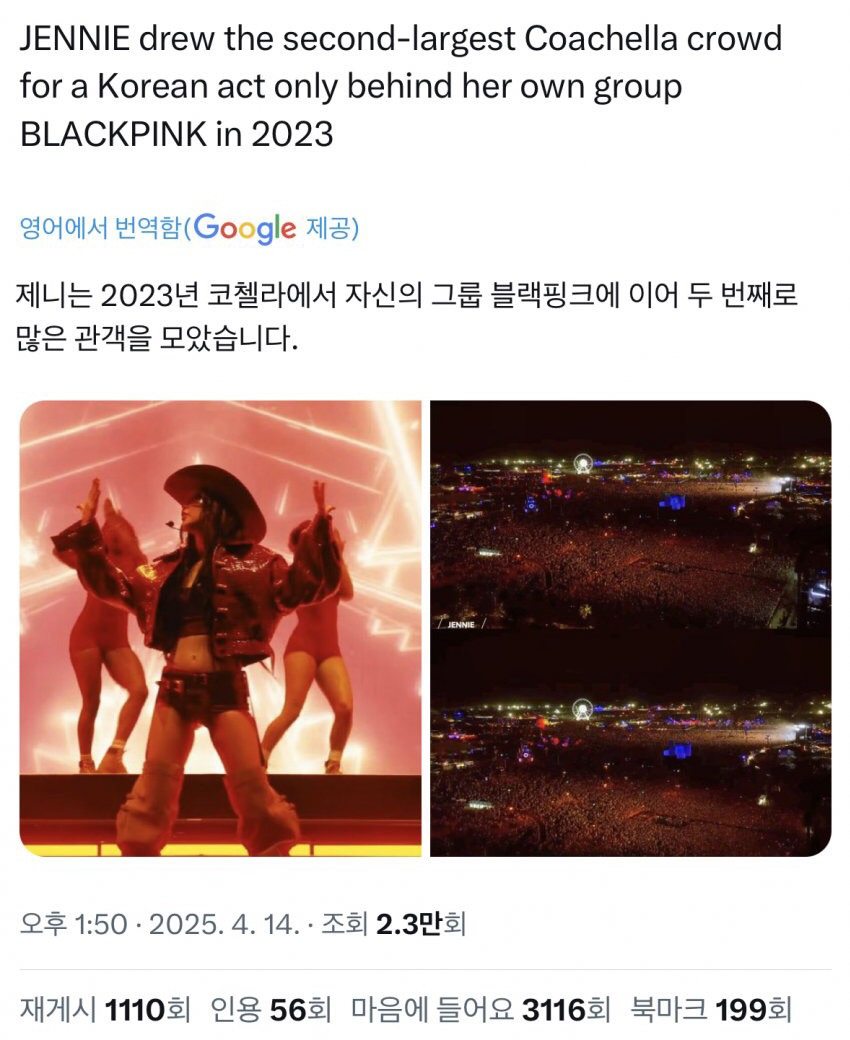Open the quotes count 인용 56회

(x=271, y=1009)
